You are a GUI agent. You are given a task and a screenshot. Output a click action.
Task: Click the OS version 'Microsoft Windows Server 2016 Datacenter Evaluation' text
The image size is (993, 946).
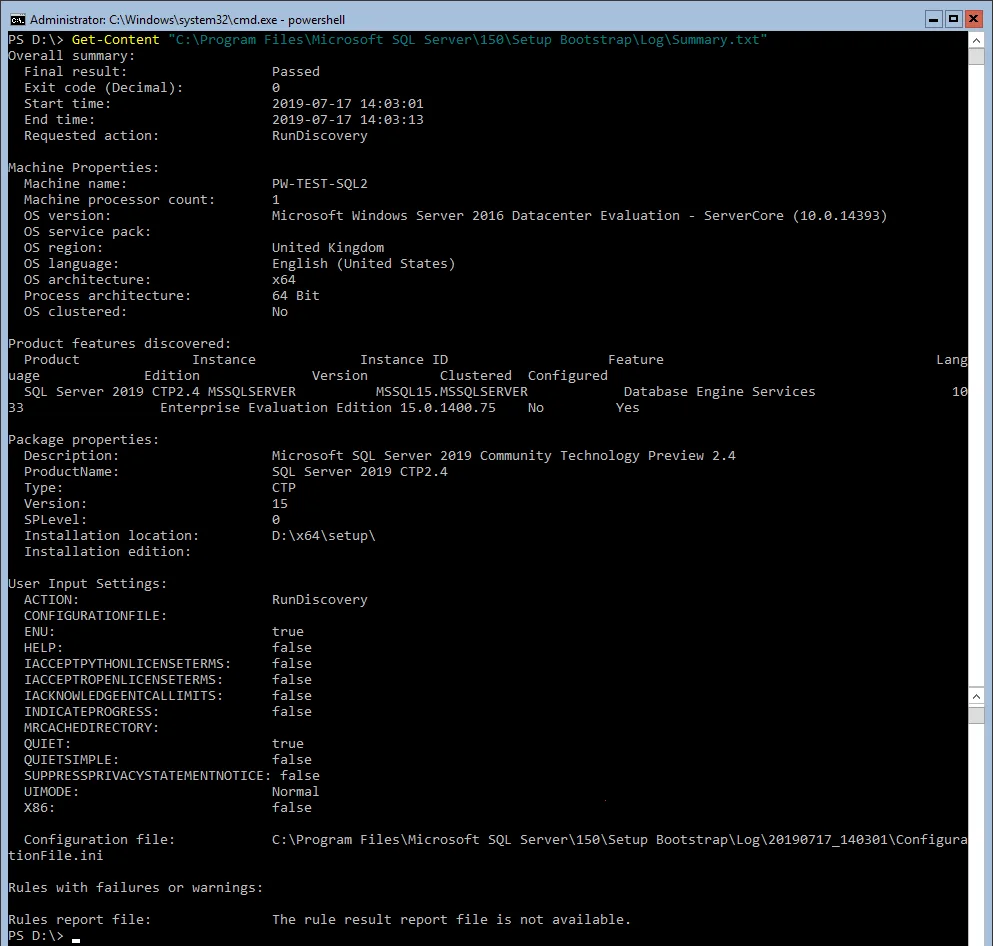476,216
